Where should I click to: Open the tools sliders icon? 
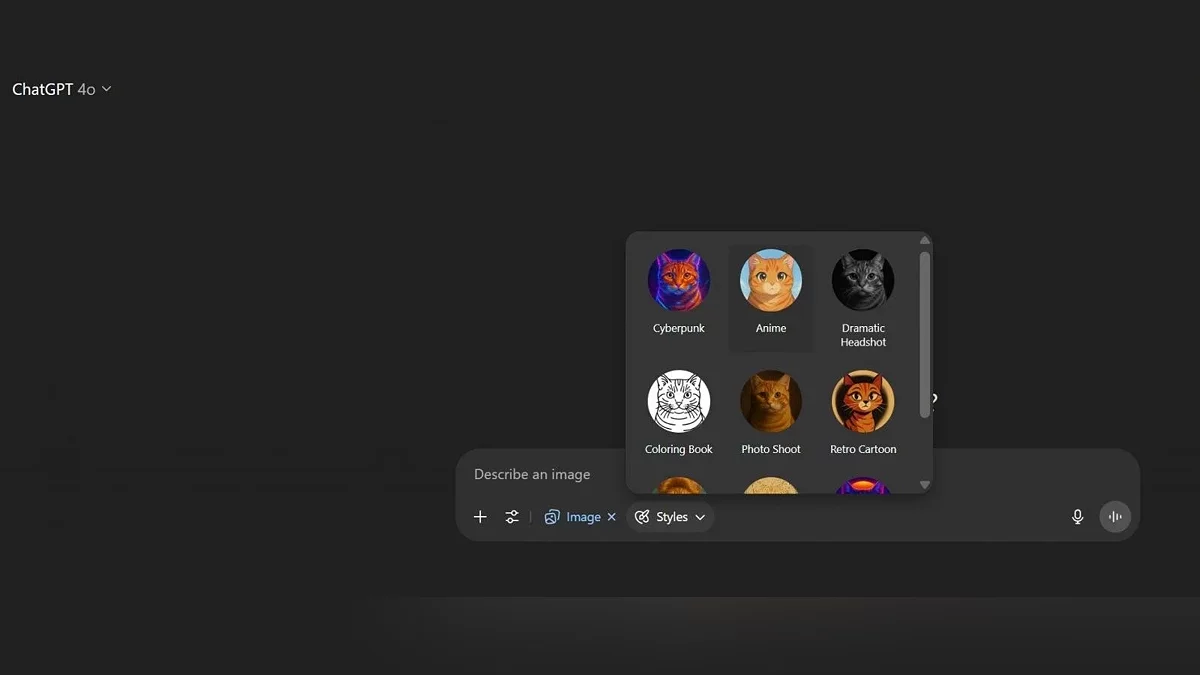point(512,517)
